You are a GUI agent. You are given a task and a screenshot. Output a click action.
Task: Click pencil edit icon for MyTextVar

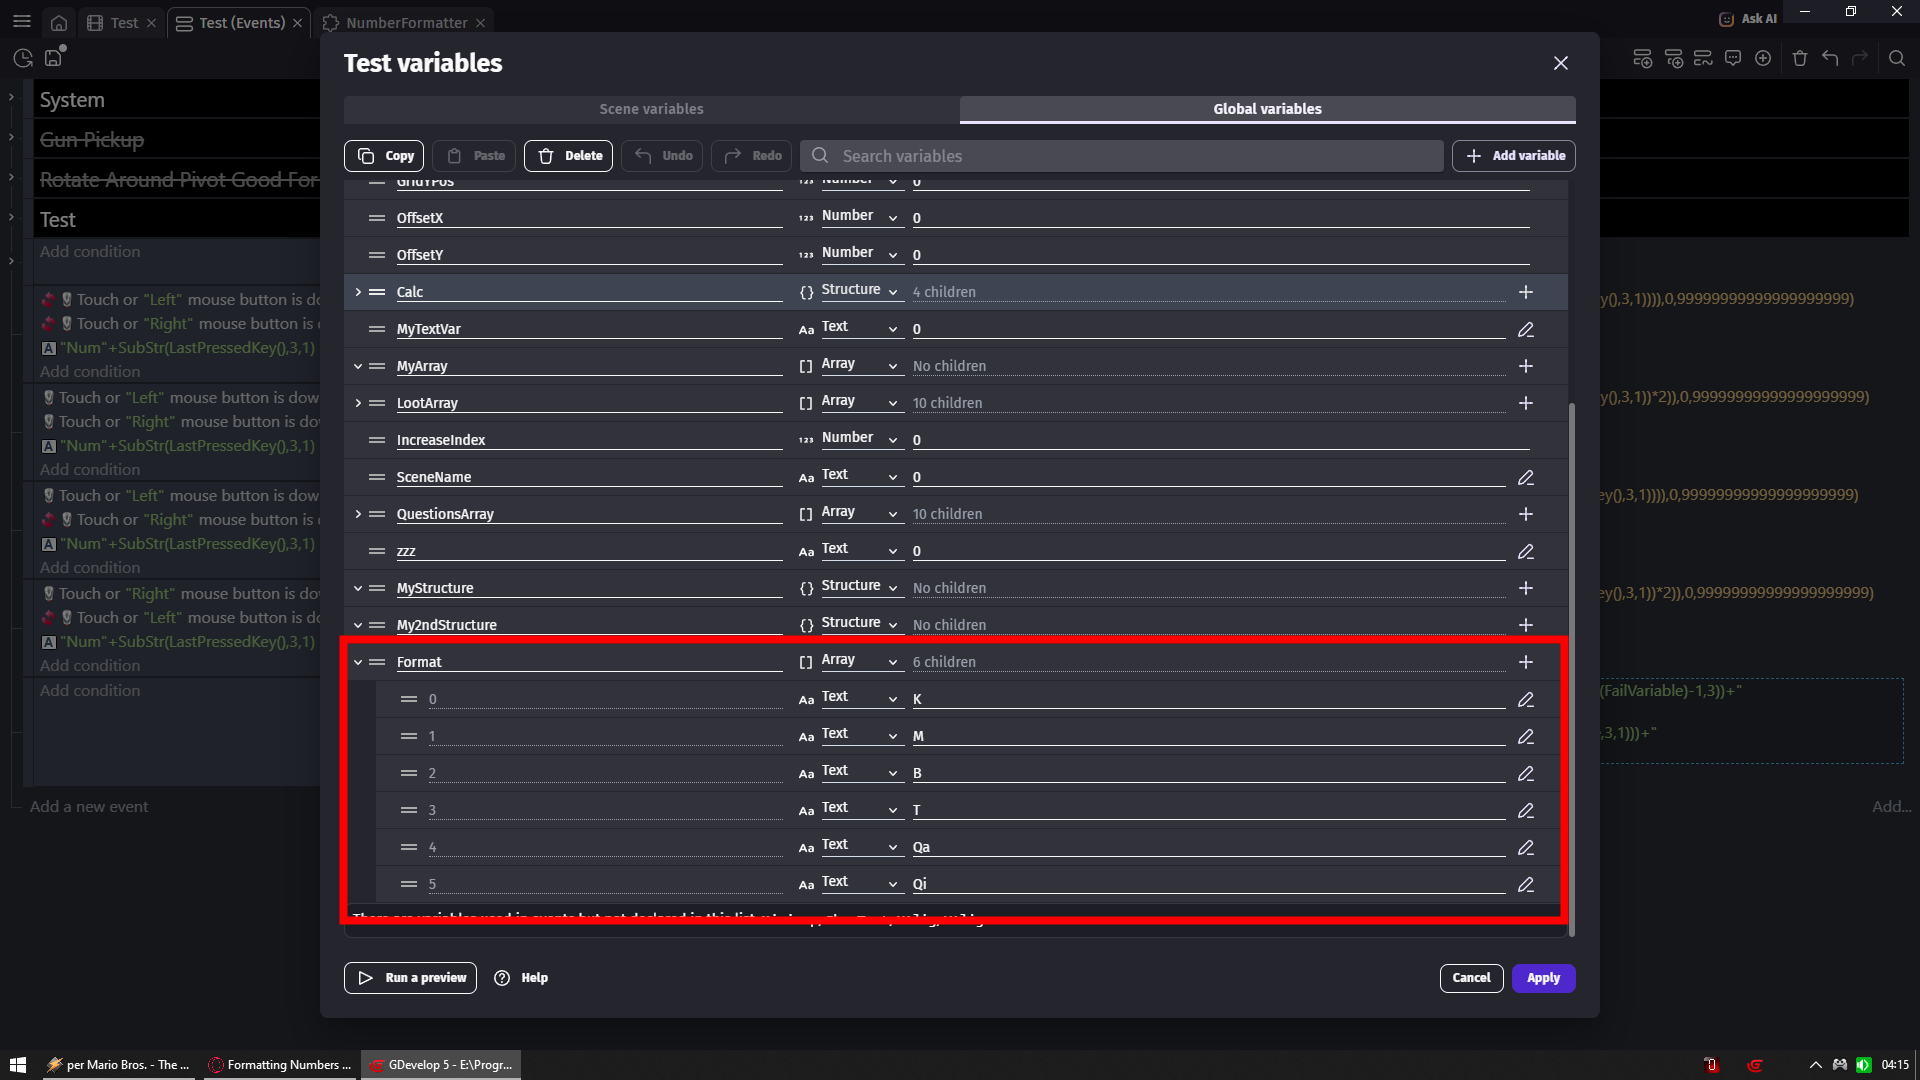1525,329
